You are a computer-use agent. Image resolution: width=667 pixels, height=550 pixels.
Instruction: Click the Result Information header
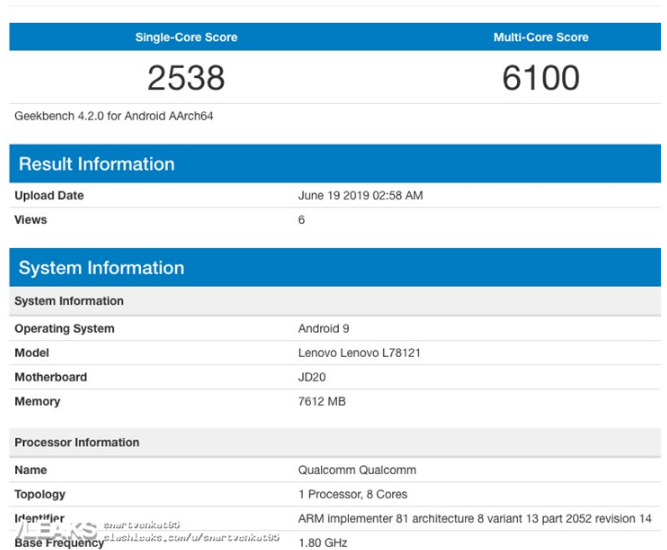[x=335, y=164]
